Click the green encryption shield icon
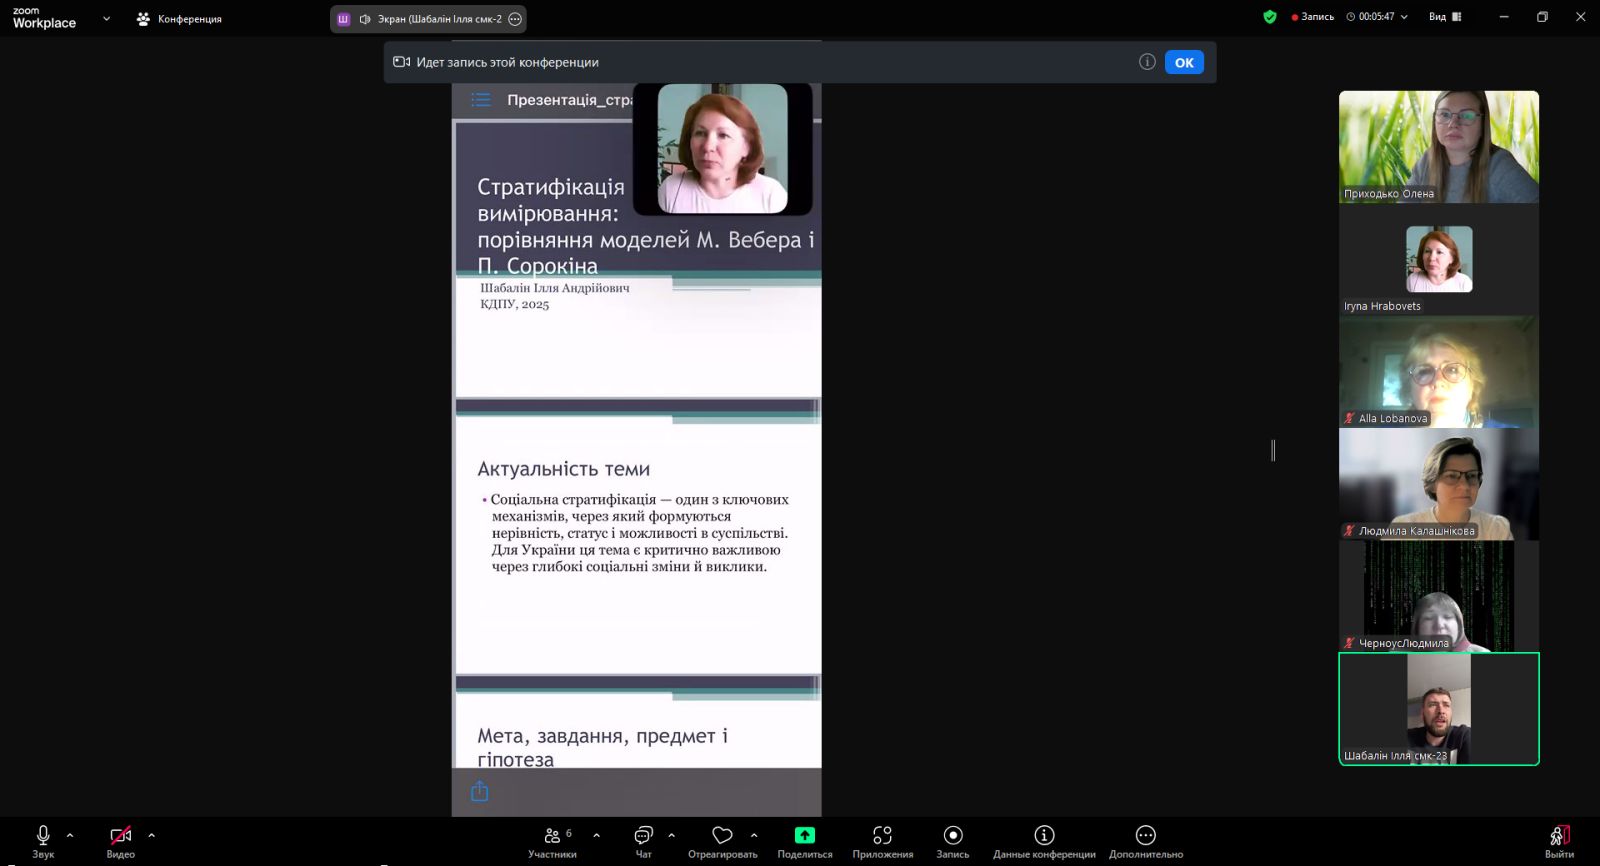 point(1270,17)
